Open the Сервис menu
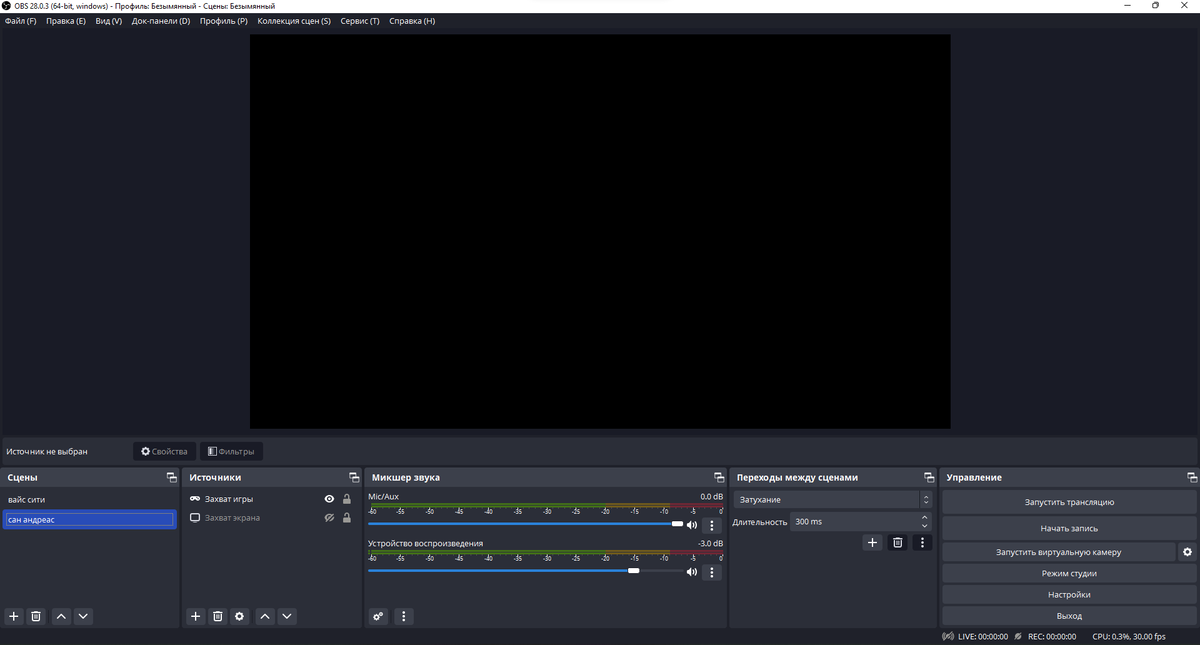This screenshot has height=645, width=1200. 360,21
